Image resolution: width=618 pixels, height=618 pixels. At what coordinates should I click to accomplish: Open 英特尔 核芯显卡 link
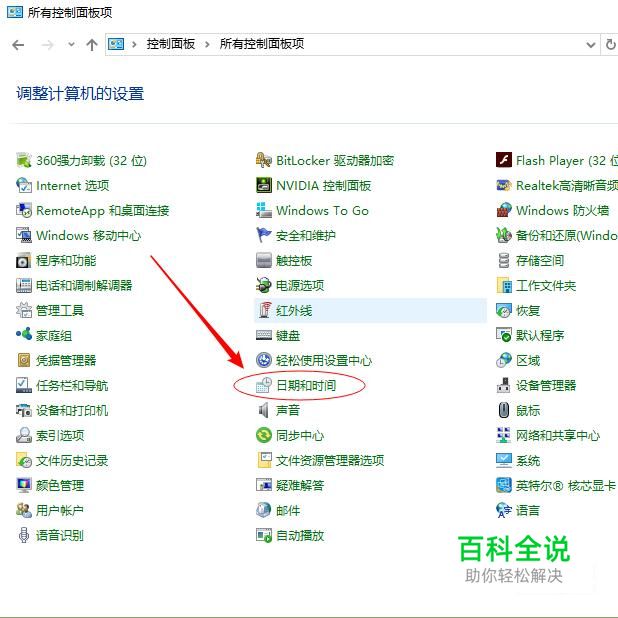[x=566, y=485]
